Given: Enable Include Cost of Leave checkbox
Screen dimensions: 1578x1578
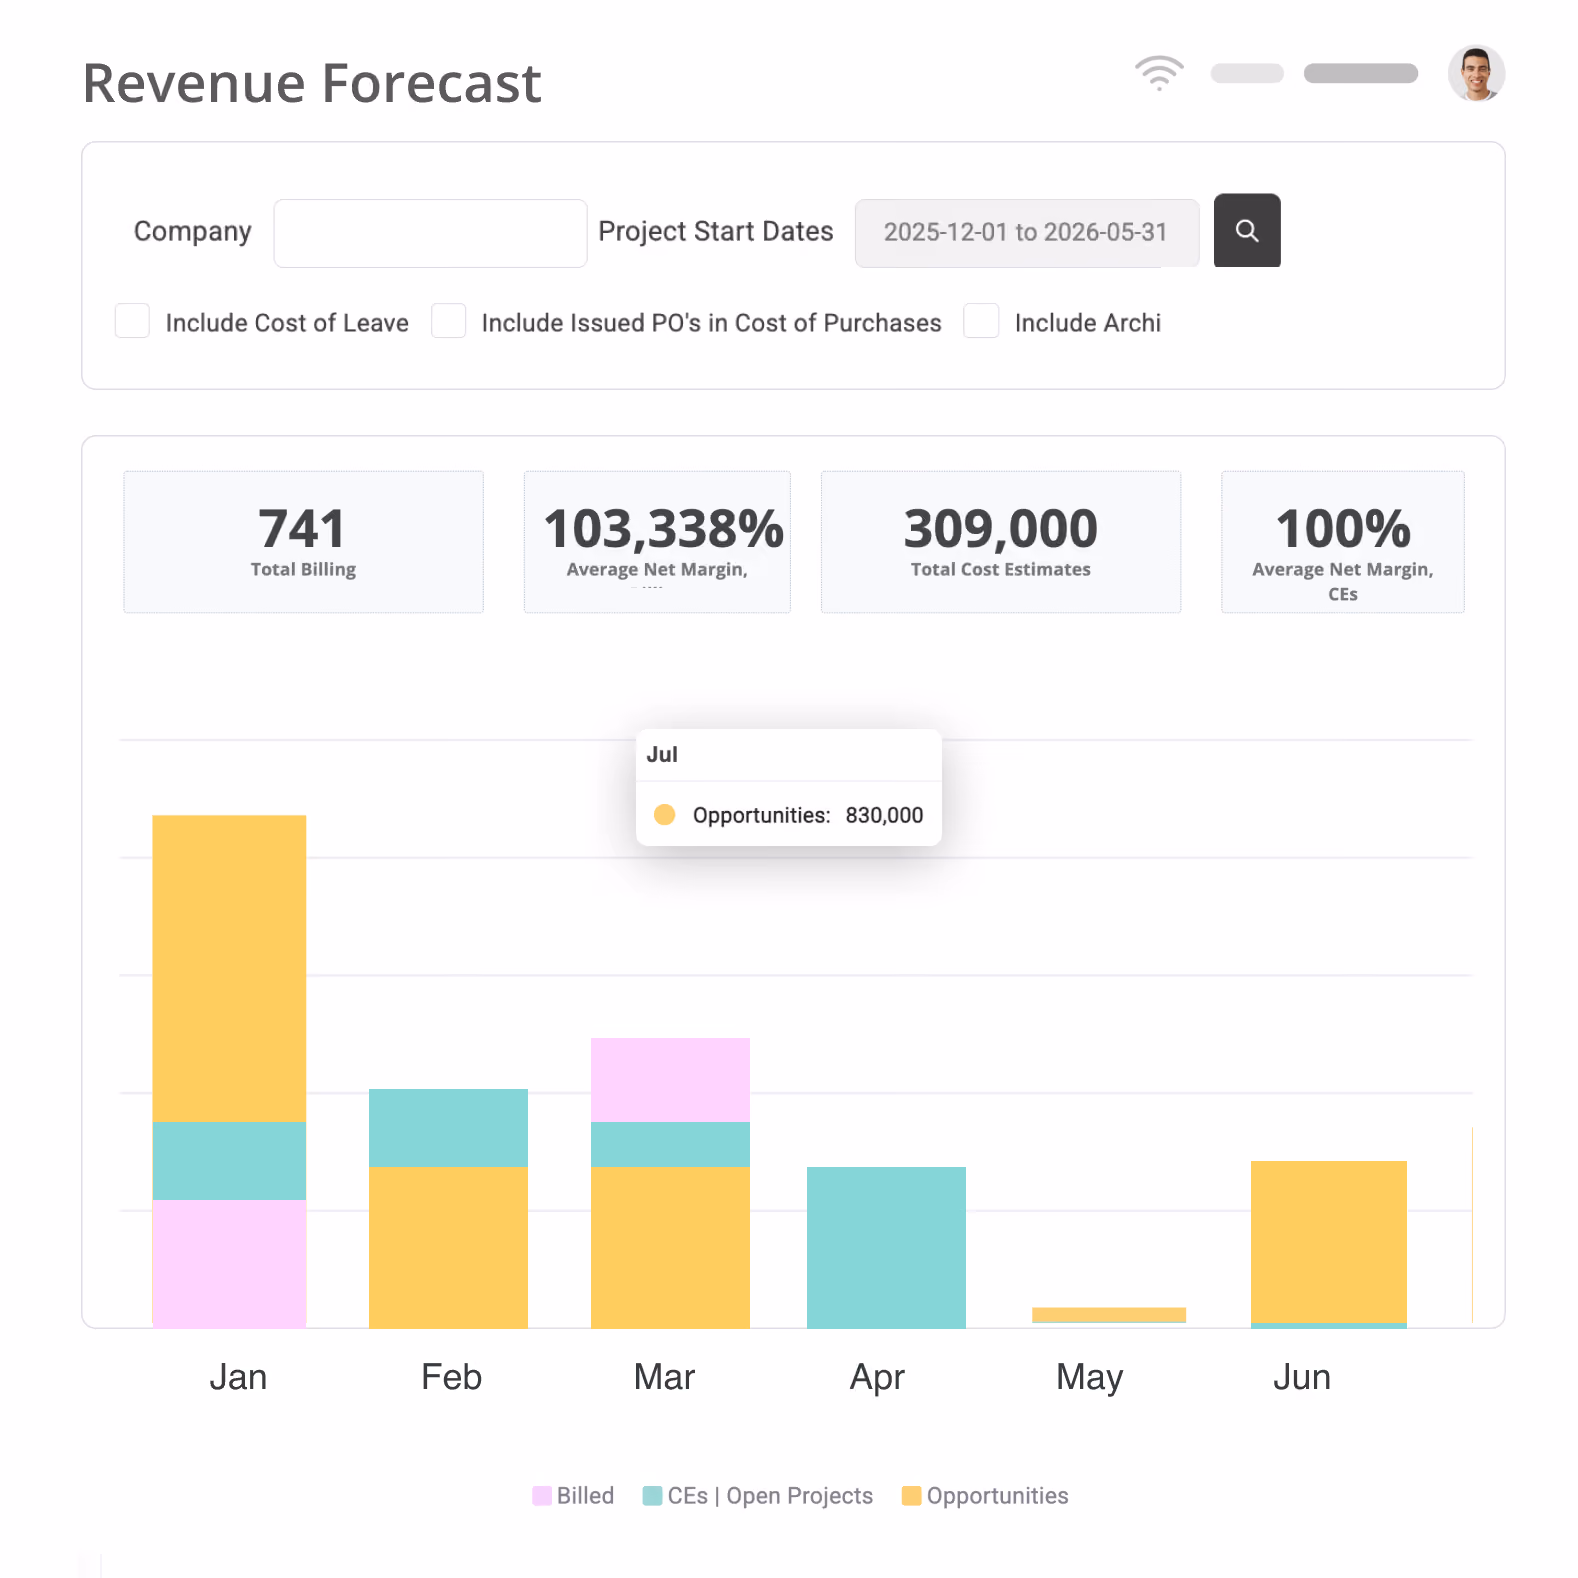Looking at the screenshot, I should [x=132, y=321].
